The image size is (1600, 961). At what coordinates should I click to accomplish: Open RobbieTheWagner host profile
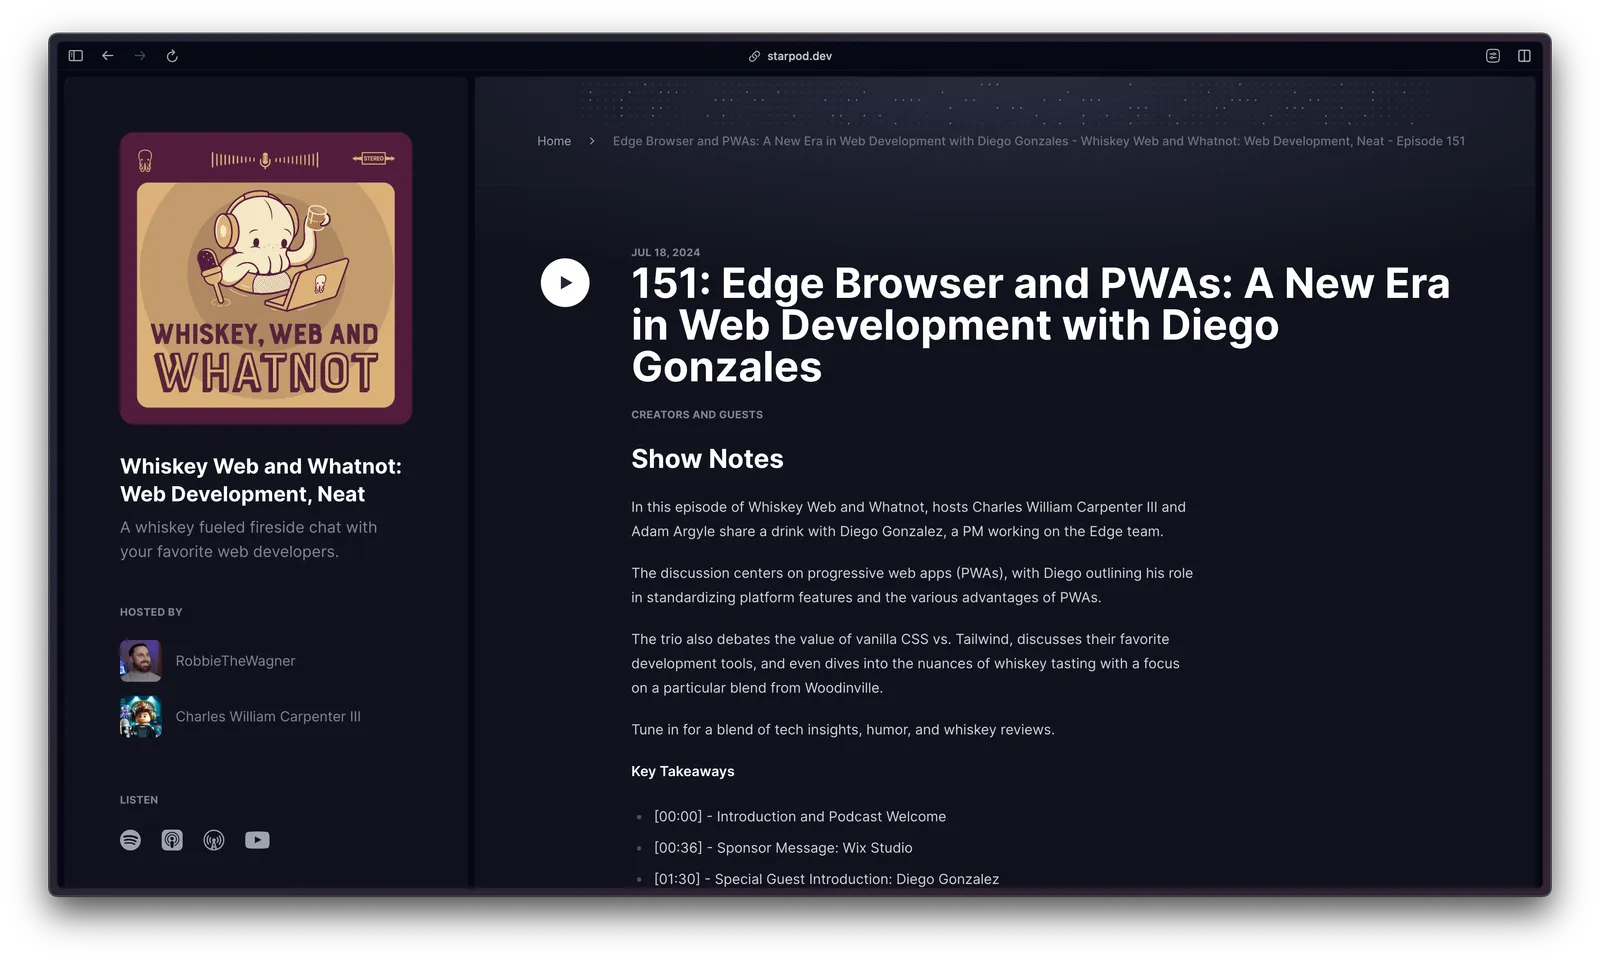[x=235, y=661]
